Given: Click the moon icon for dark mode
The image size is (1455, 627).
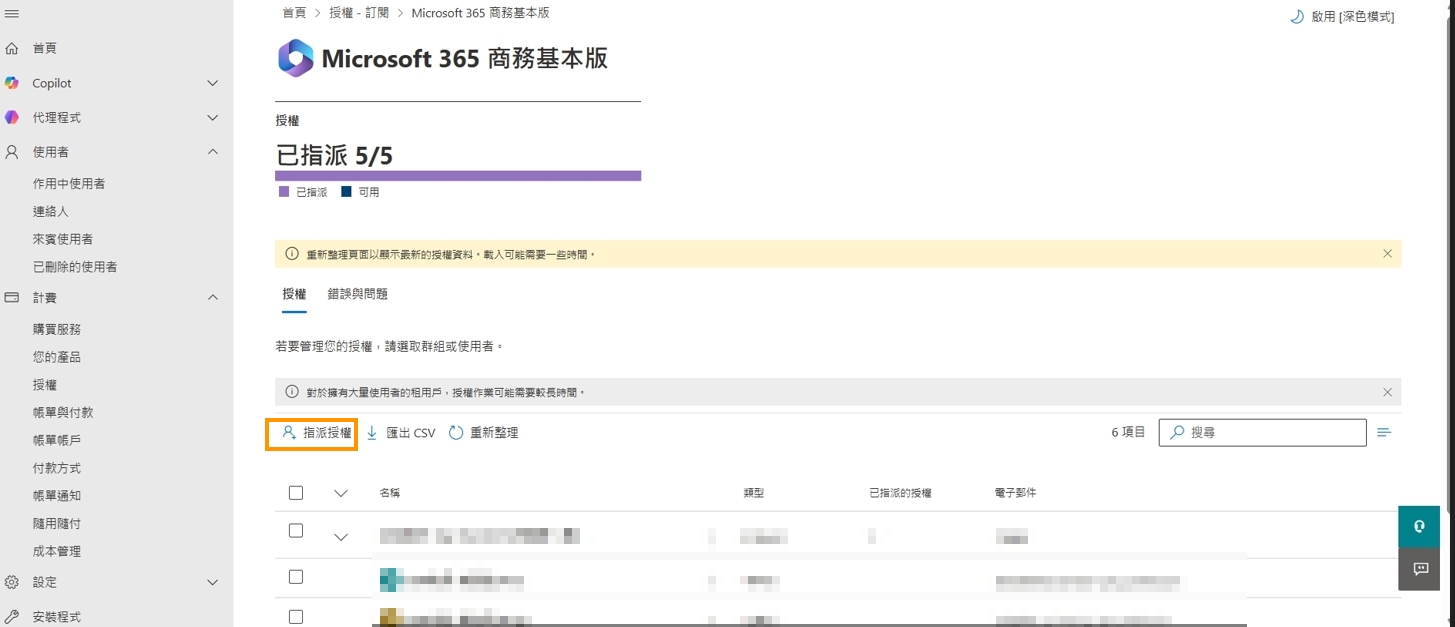Looking at the screenshot, I should click(1297, 16).
